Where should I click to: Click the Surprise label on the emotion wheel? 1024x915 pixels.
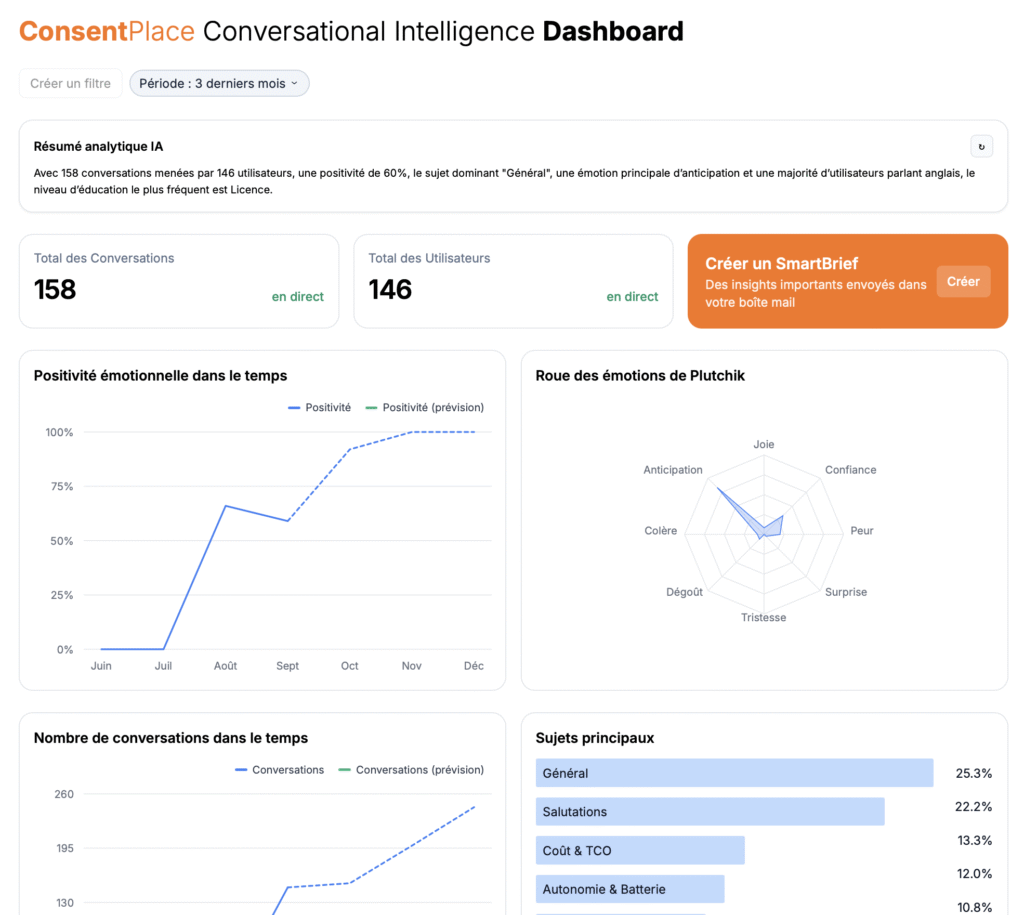[846, 592]
